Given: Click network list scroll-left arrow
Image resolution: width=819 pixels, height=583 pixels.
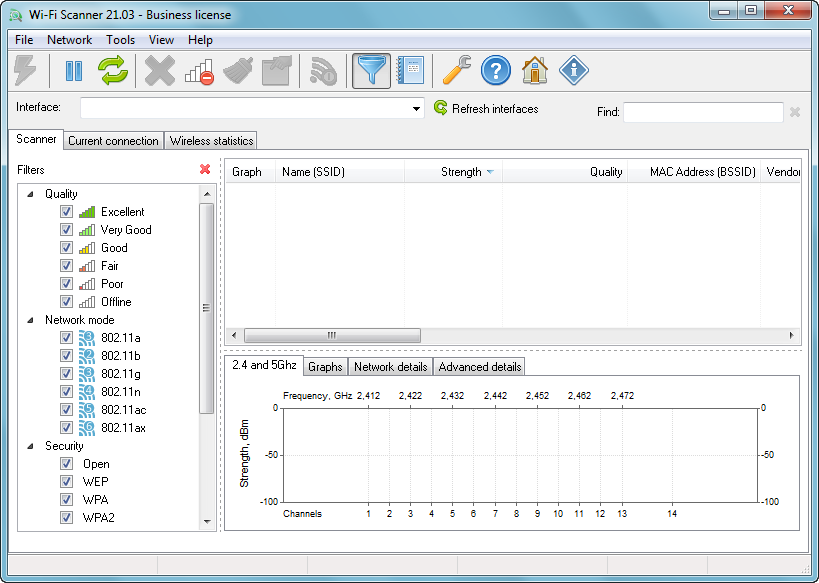Looking at the screenshot, I should [234, 335].
